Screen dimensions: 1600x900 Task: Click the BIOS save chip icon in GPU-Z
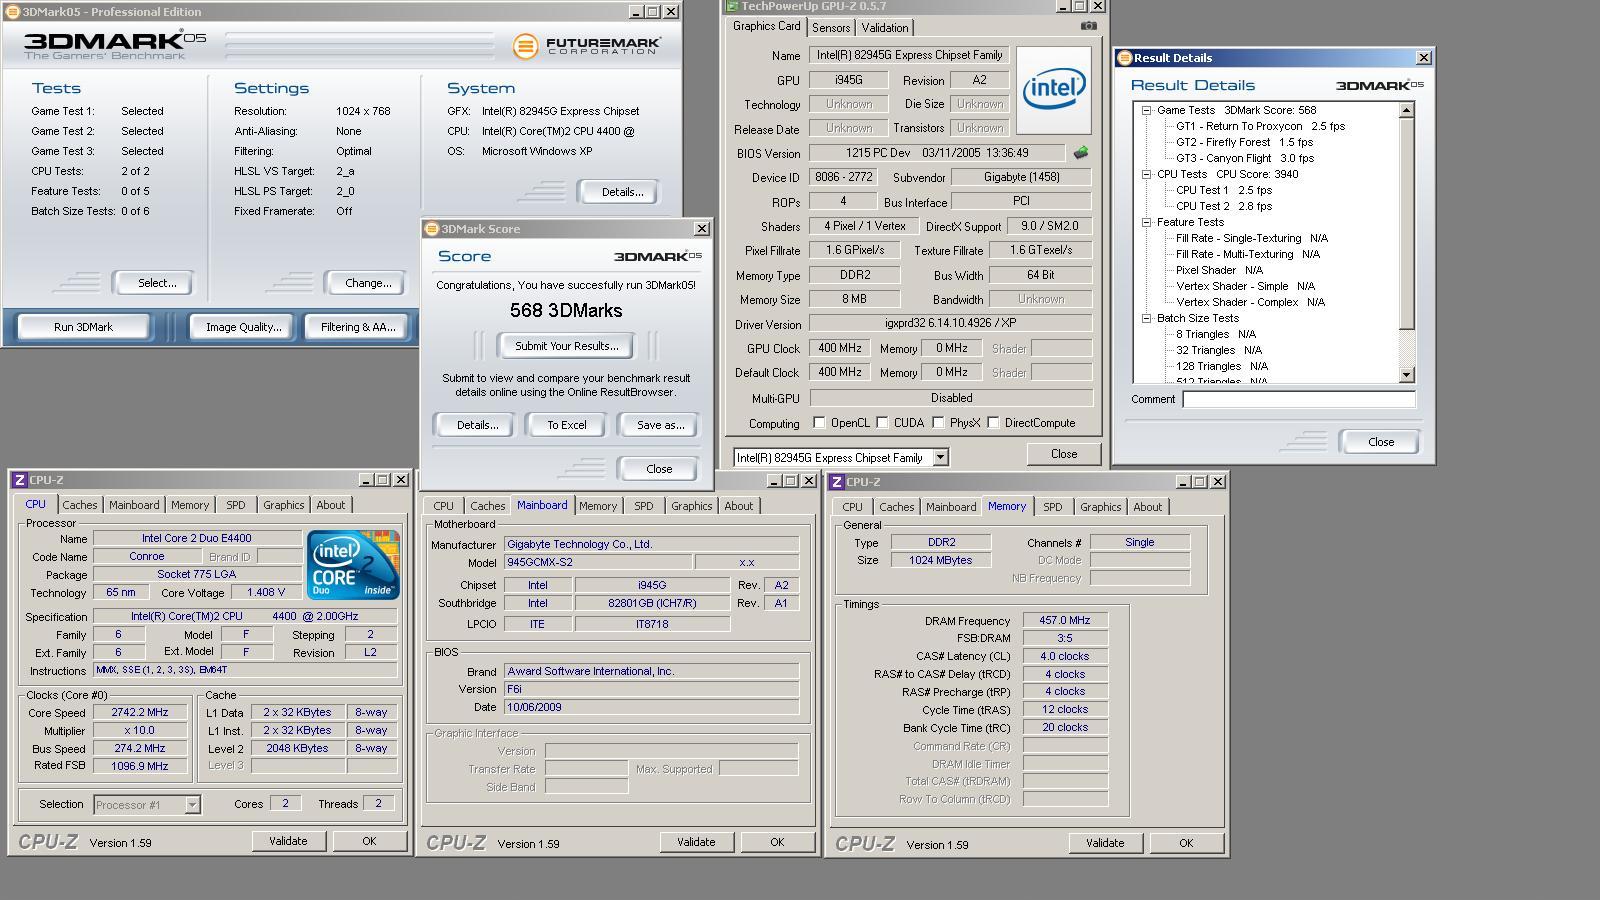(x=1080, y=153)
